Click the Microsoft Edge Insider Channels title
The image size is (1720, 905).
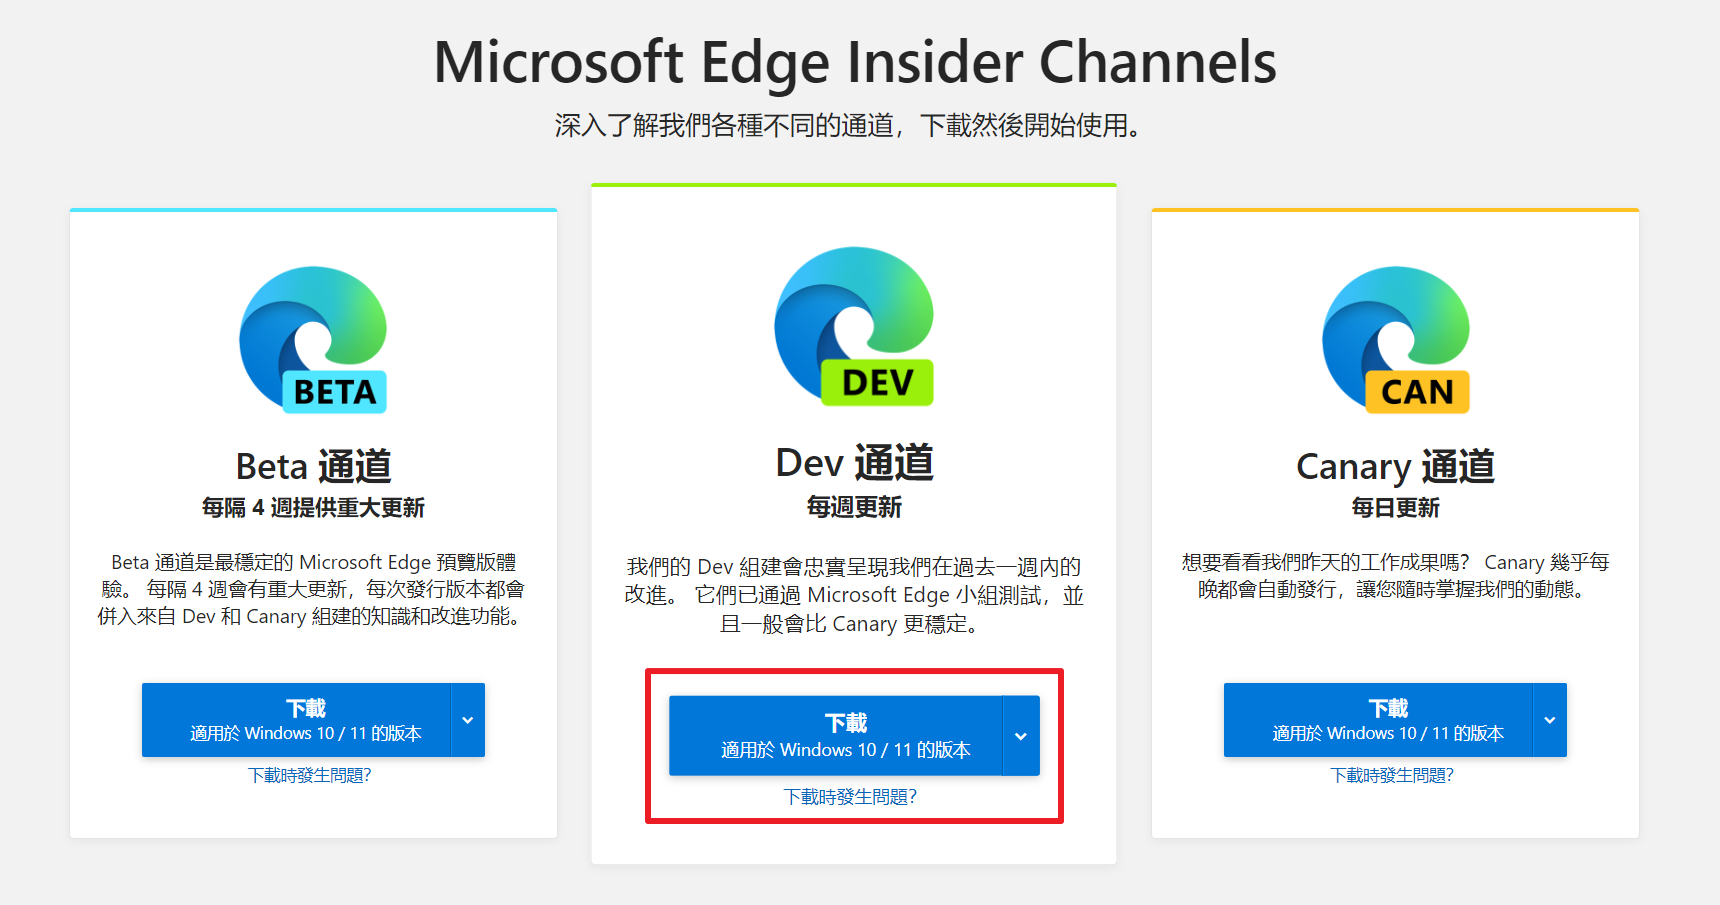point(855,62)
